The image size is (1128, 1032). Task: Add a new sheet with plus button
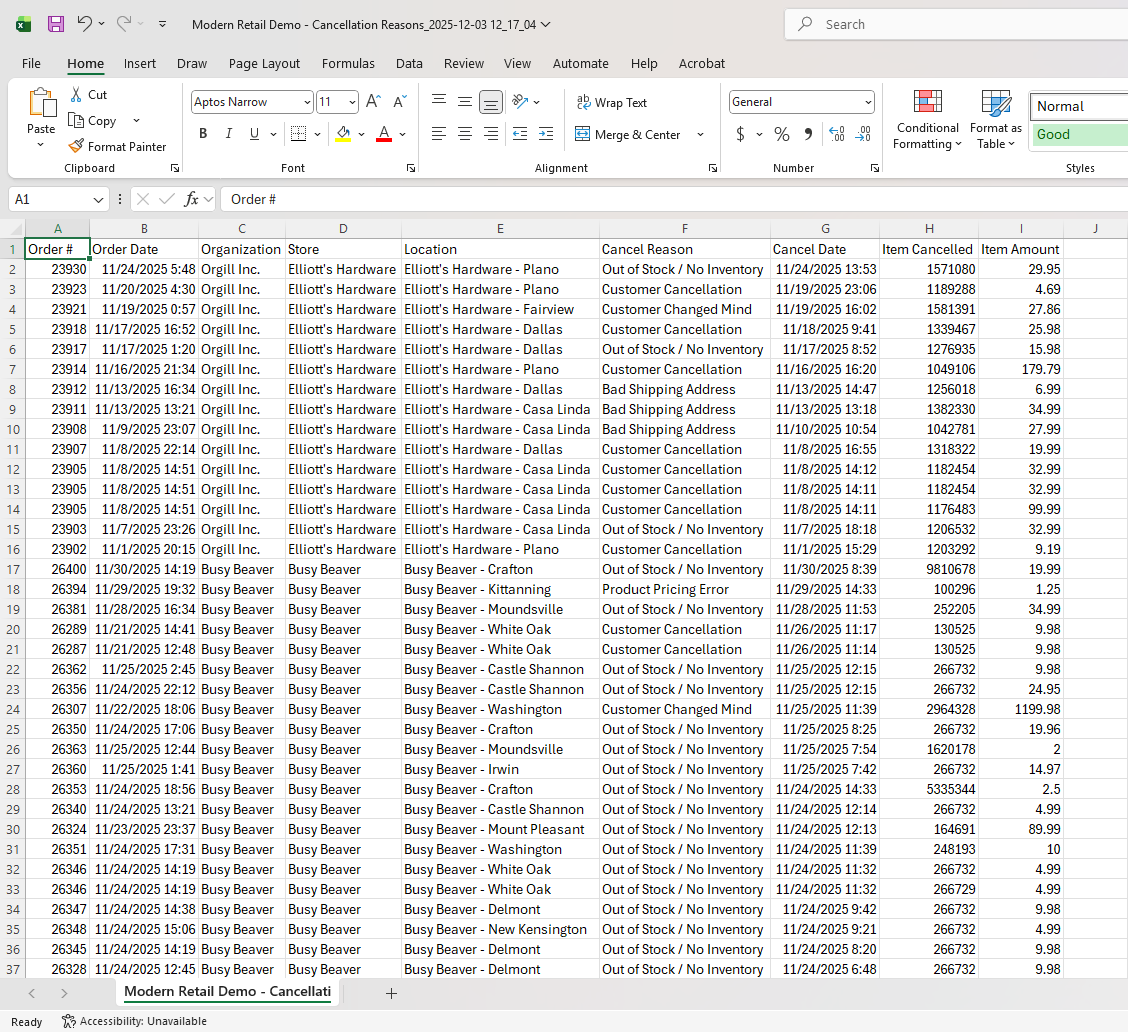click(391, 993)
